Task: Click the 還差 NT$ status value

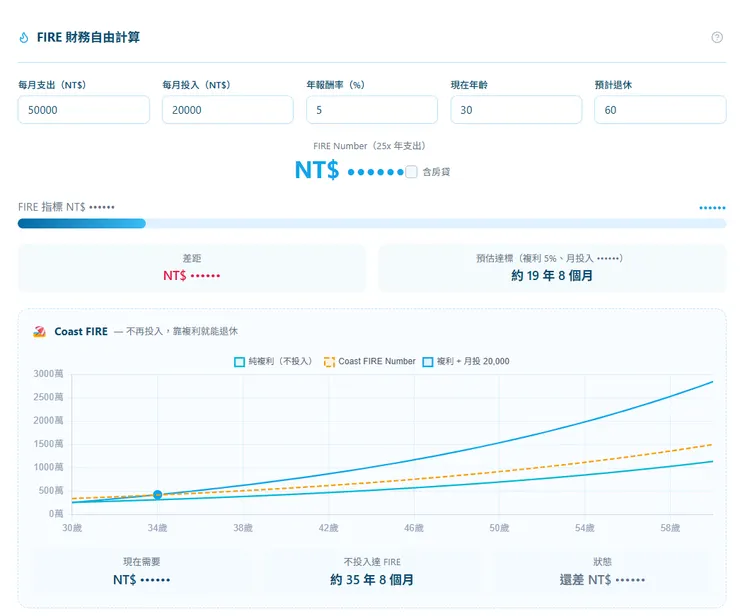Action: 602,580
